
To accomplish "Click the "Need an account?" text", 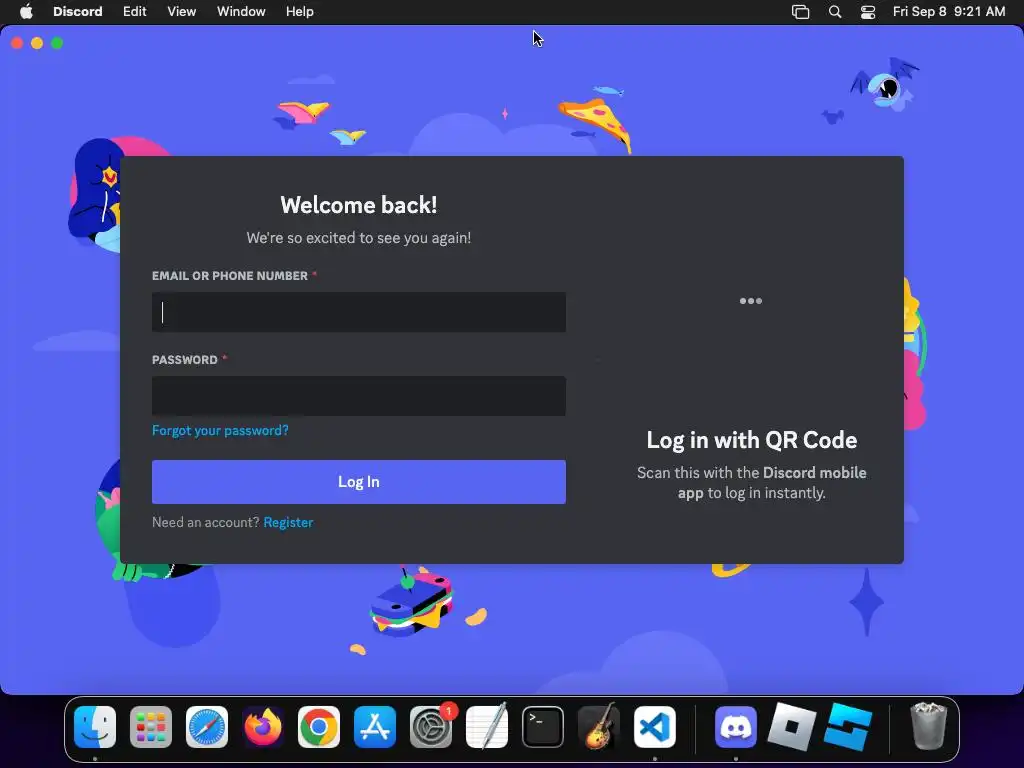I will click(206, 522).
